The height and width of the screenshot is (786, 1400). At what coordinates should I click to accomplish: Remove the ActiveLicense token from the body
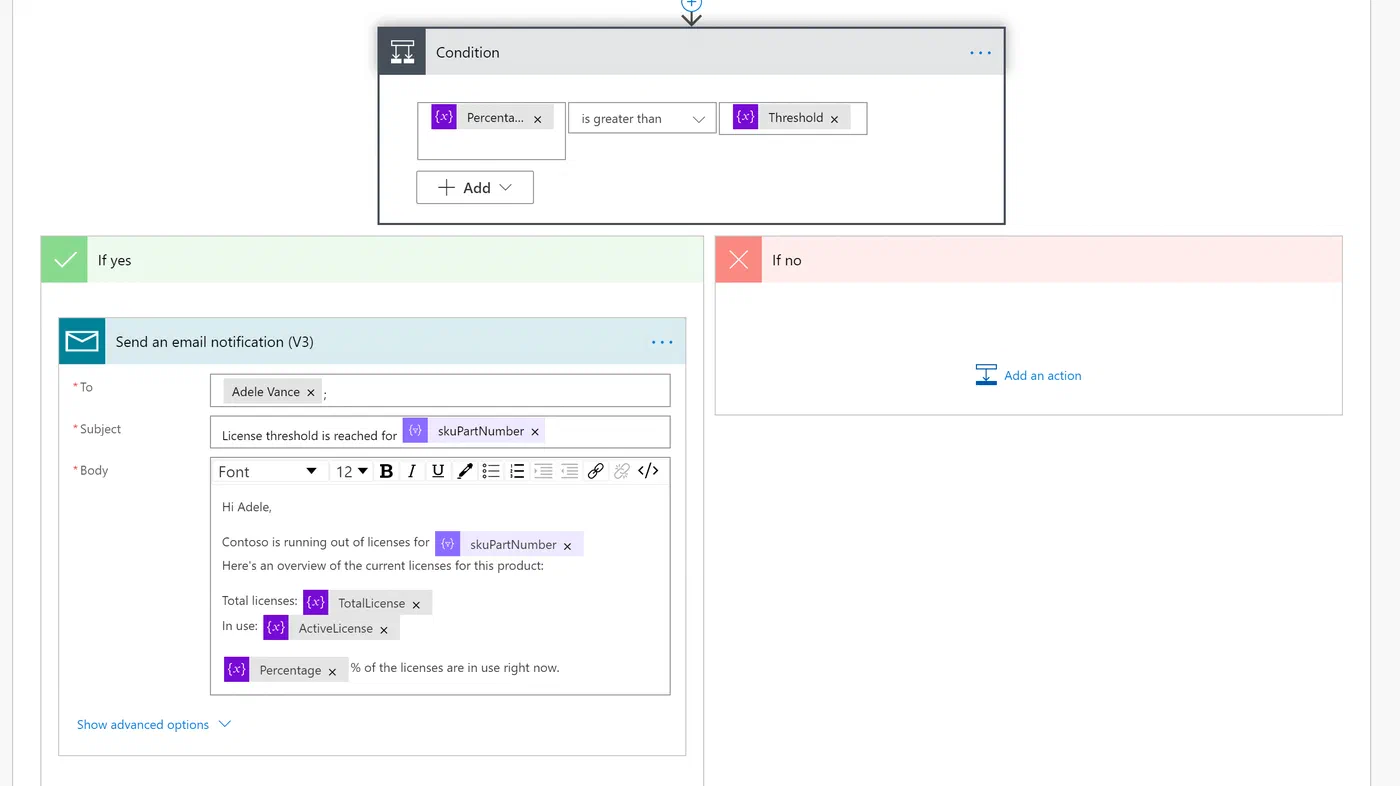click(x=384, y=630)
